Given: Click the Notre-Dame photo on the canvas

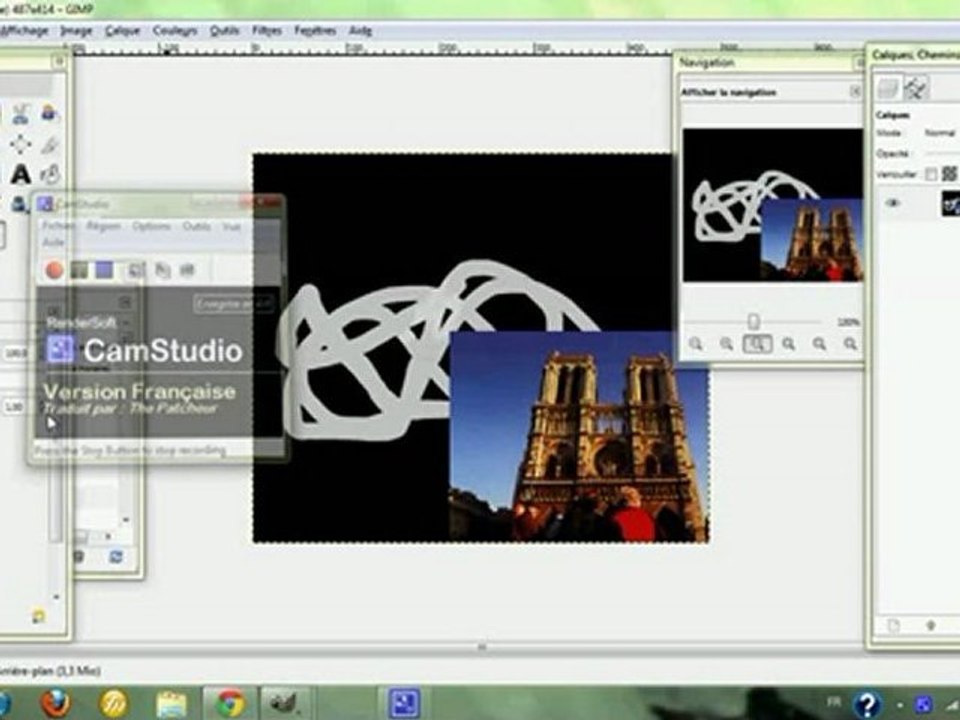Looking at the screenshot, I should click(x=579, y=437).
